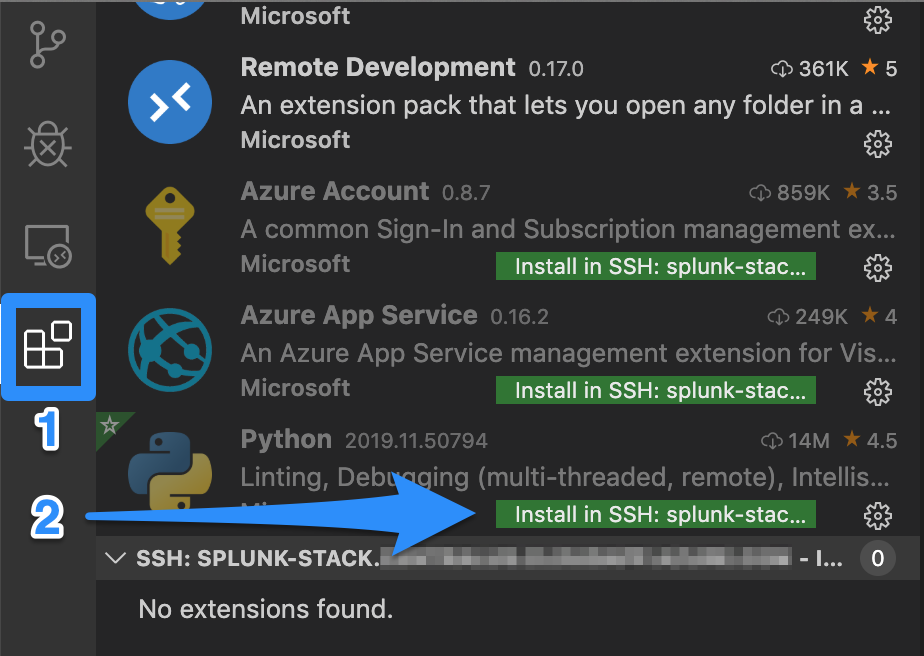Open Azure Account extension settings gear

[877, 267]
